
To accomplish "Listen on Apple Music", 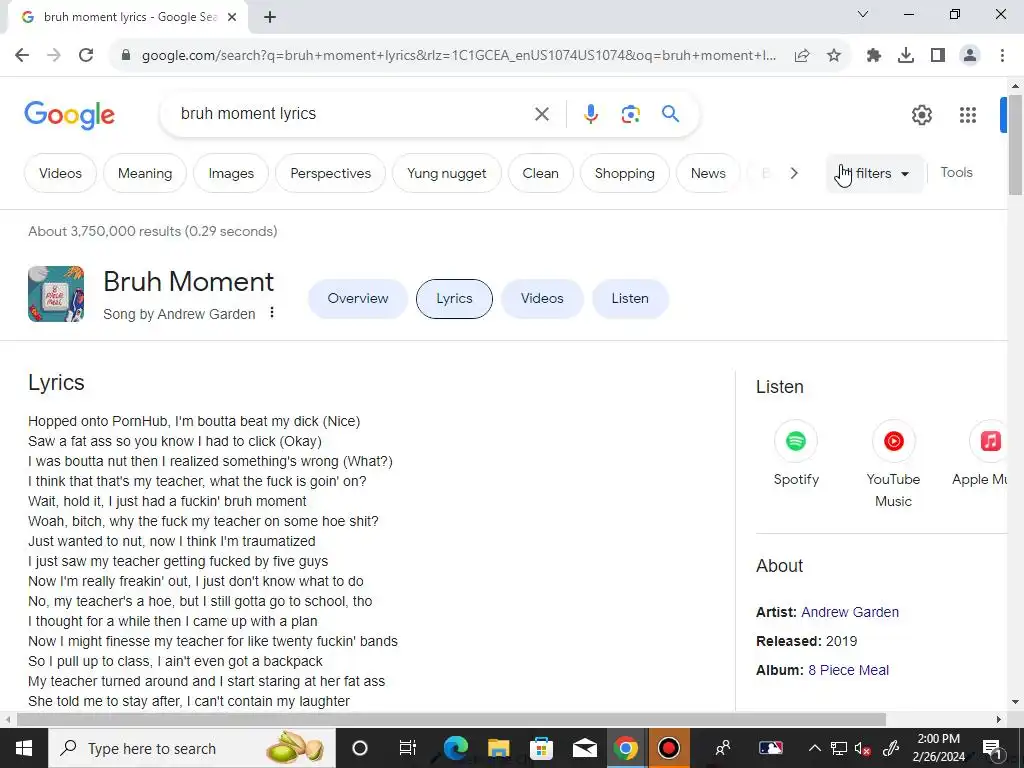I will click(x=980, y=454).
